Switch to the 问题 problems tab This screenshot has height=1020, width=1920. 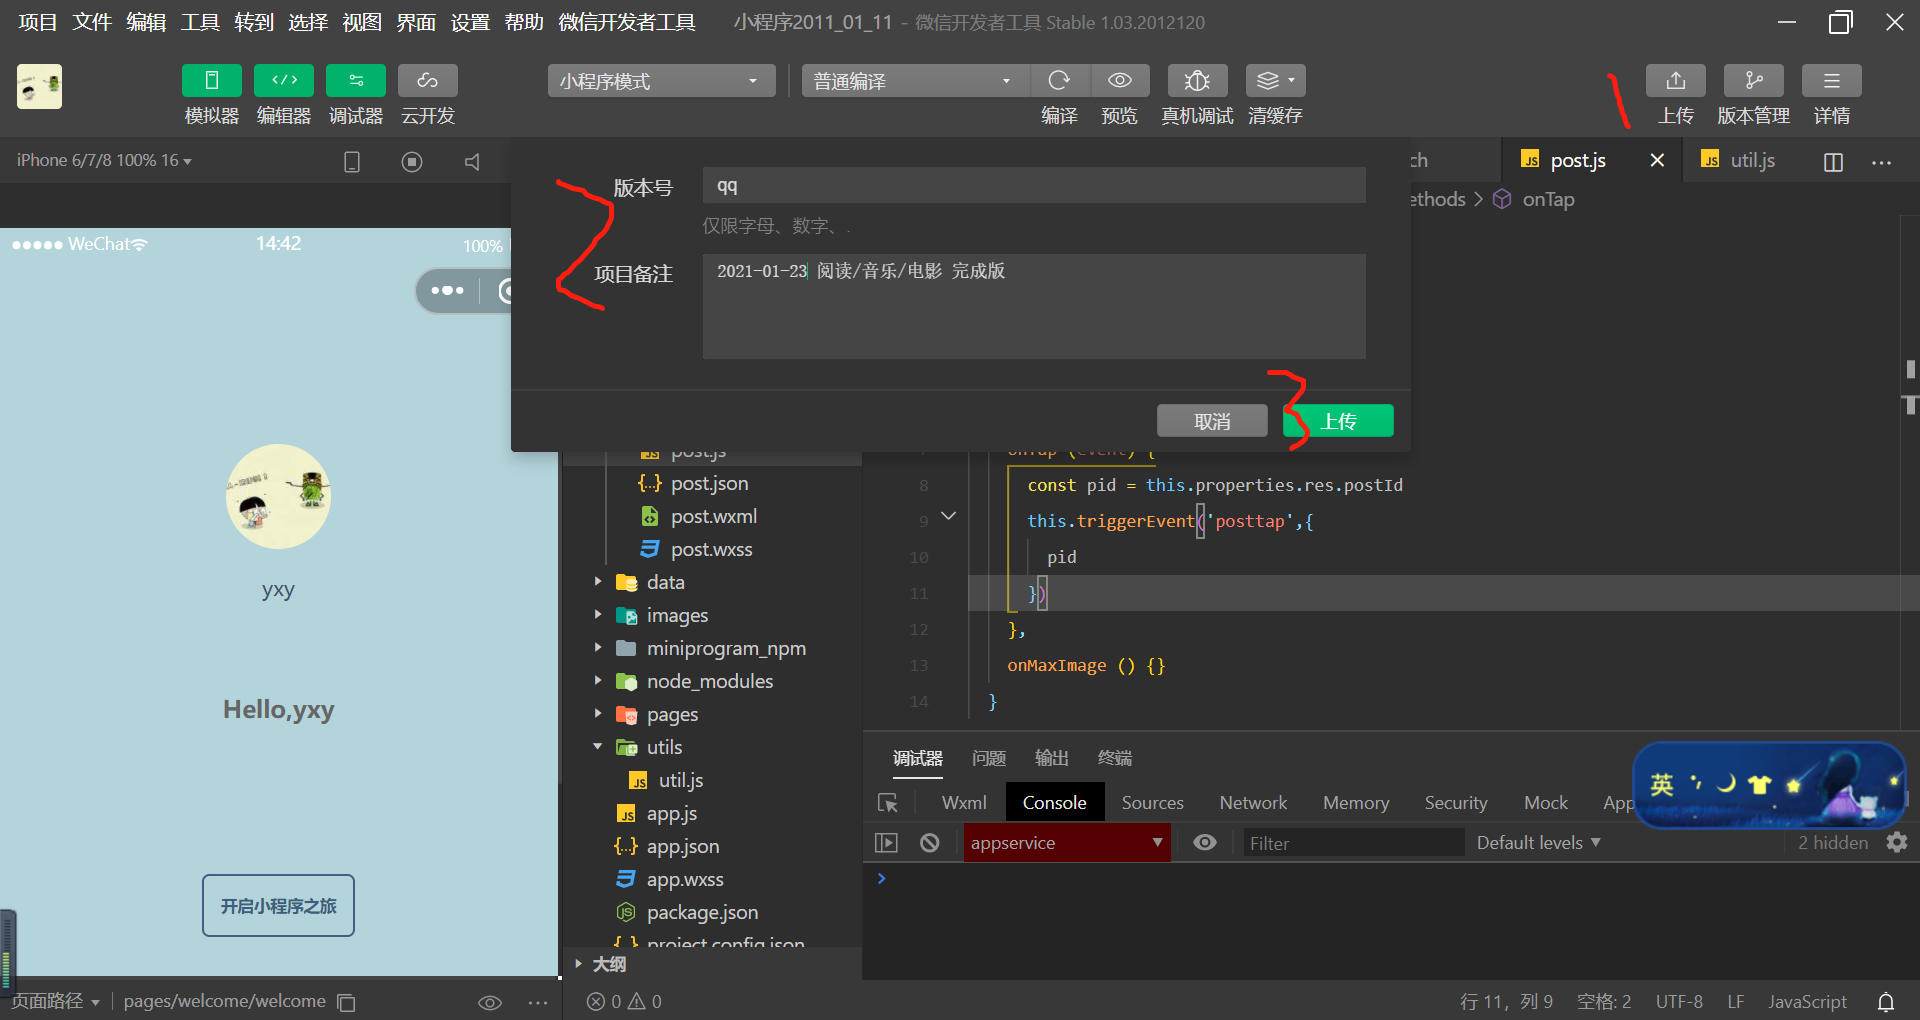pyautogui.click(x=989, y=758)
